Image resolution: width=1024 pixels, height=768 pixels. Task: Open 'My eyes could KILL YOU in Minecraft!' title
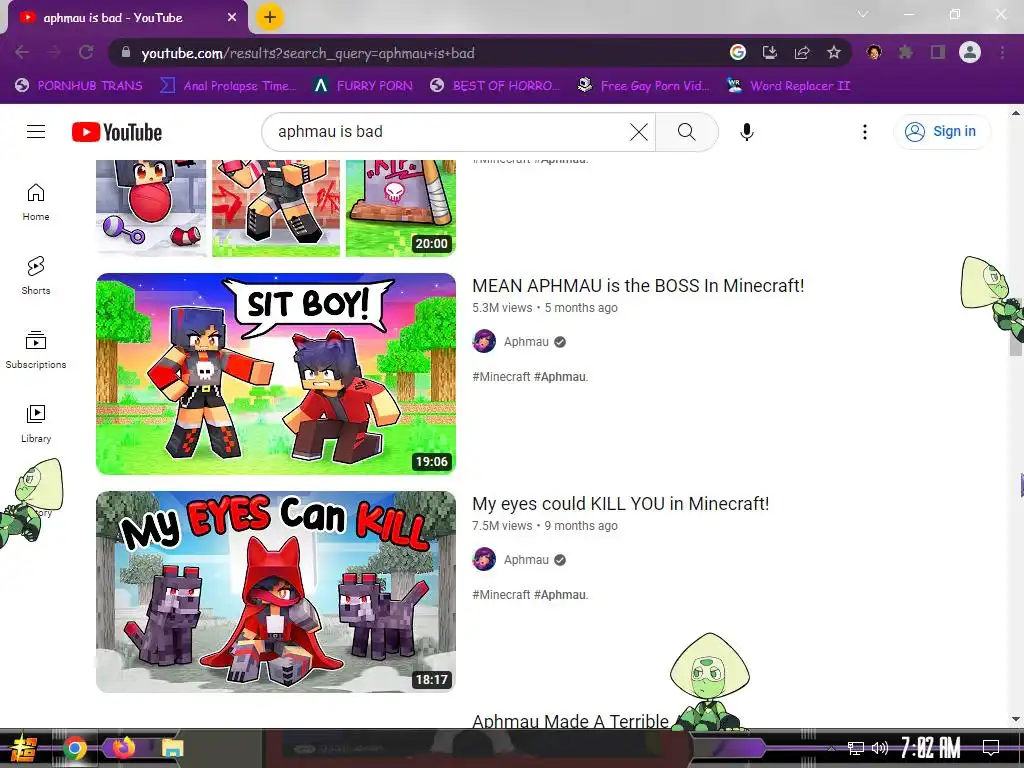click(620, 504)
